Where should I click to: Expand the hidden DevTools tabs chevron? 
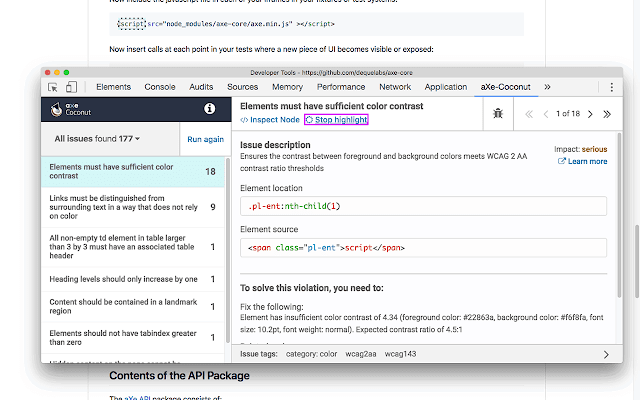(x=546, y=88)
